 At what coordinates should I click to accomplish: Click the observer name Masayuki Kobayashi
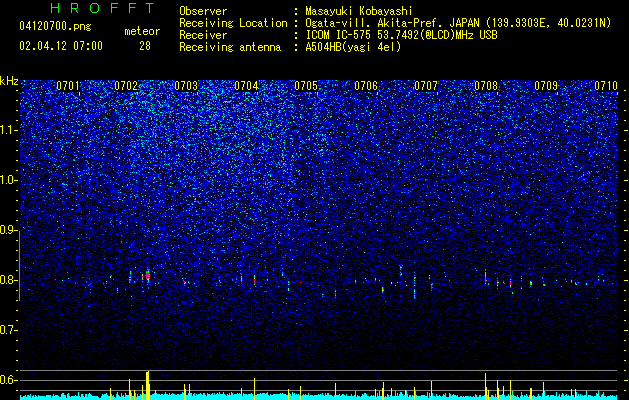pos(358,11)
